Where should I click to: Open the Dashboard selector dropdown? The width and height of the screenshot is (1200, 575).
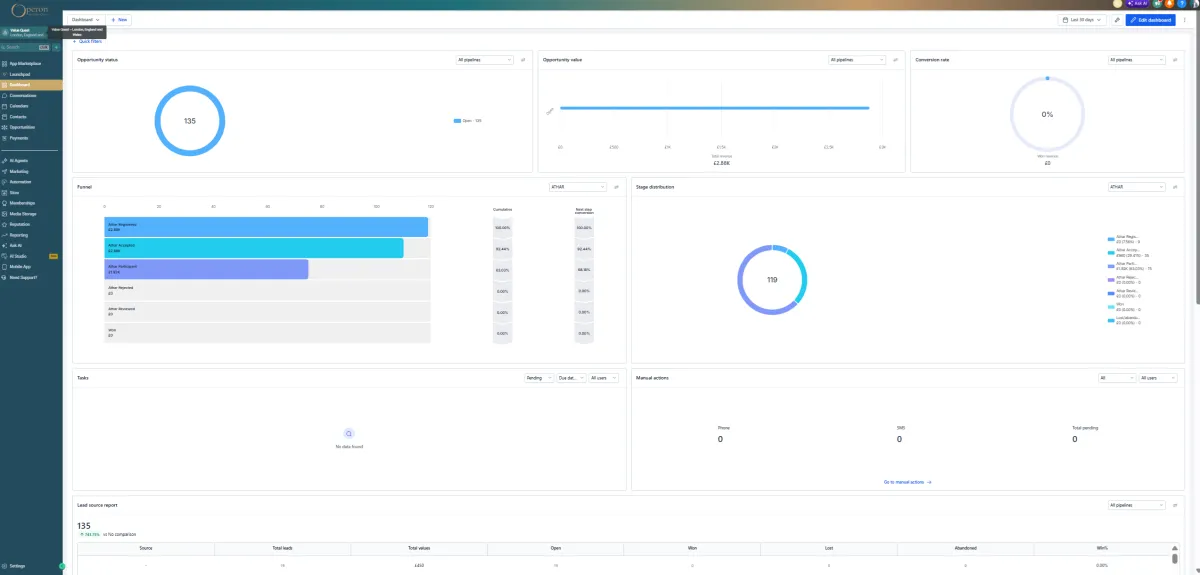click(86, 20)
